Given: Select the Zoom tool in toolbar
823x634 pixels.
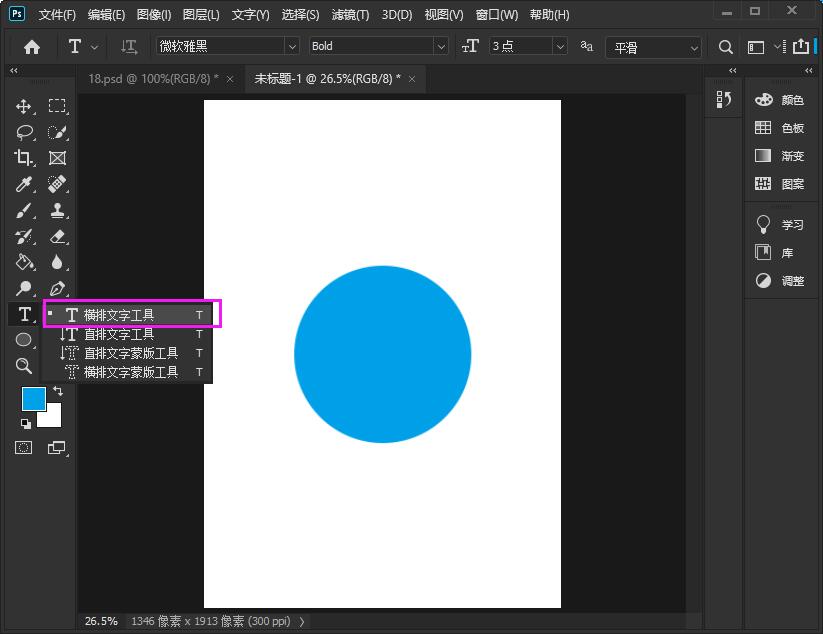Looking at the screenshot, I should pos(24,365).
